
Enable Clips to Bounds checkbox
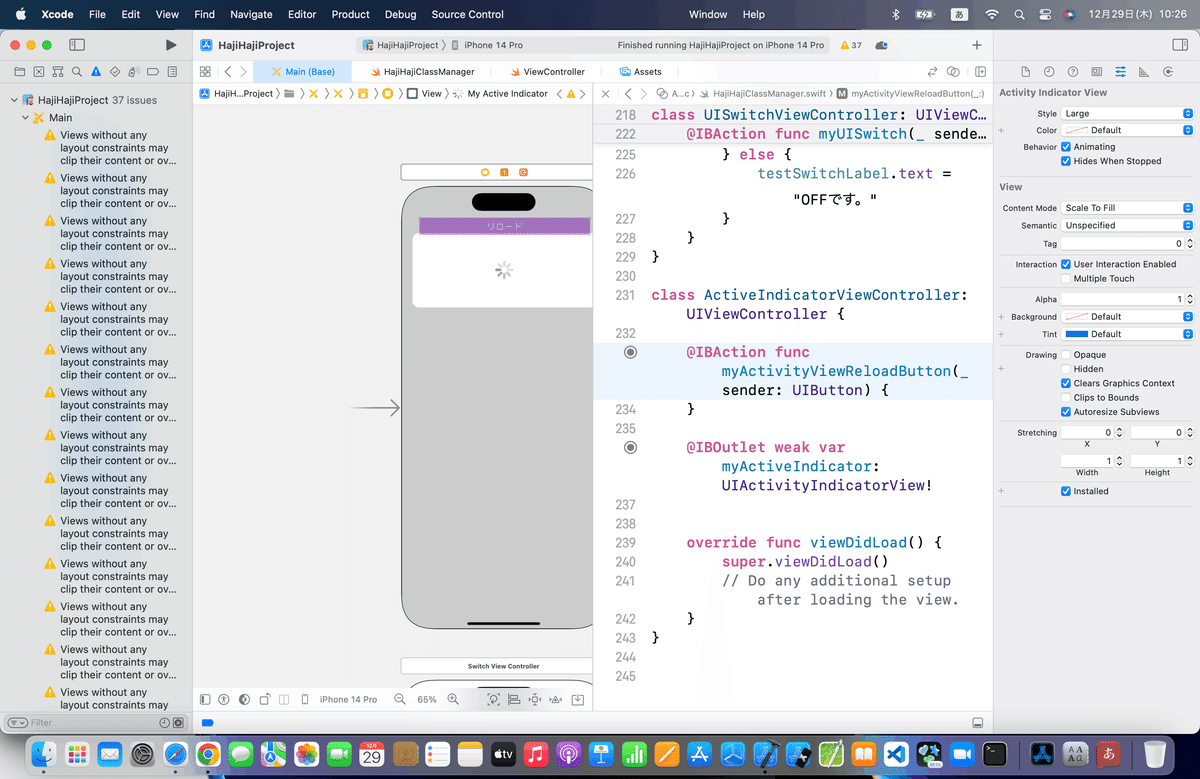(1066, 398)
